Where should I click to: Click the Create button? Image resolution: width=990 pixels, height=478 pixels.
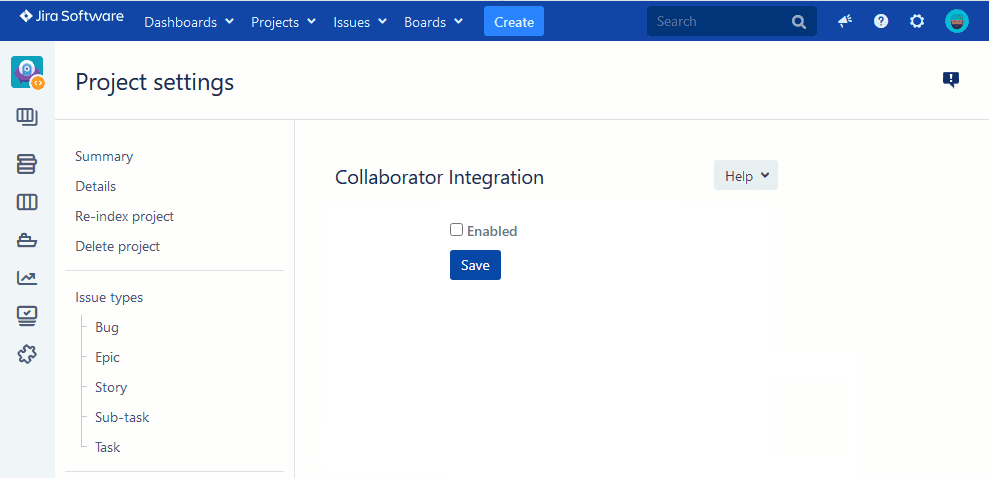pos(514,22)
